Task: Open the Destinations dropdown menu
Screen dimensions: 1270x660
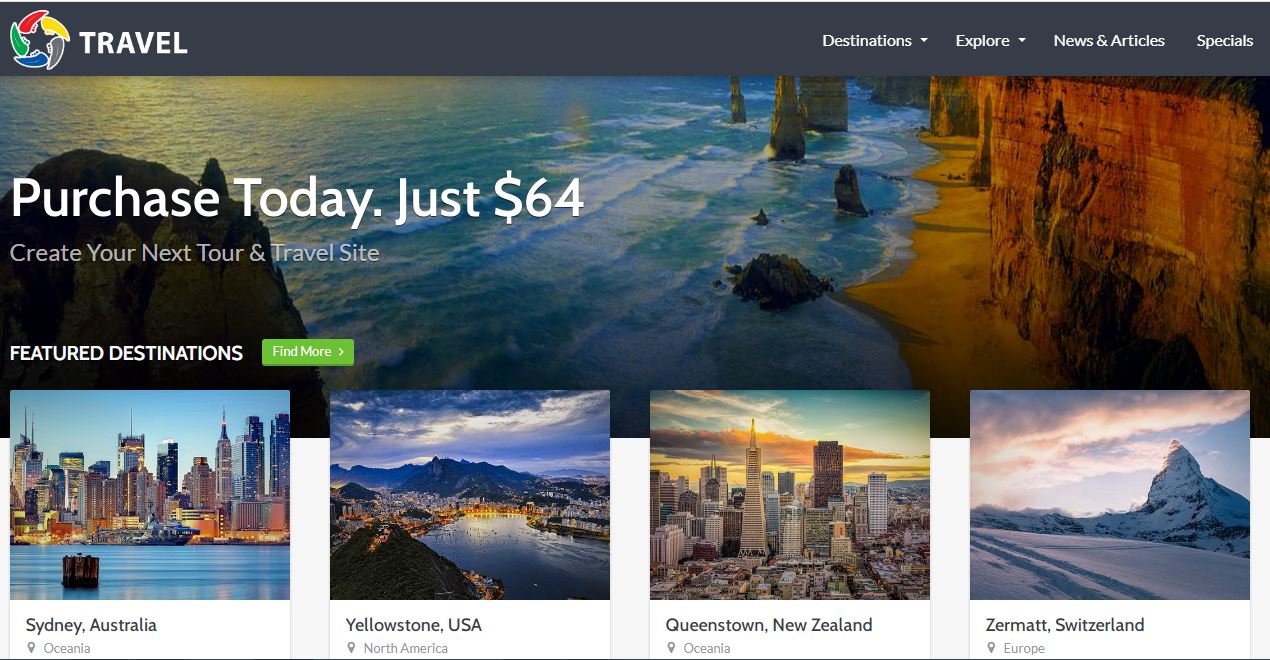Action: [x=875, y=41]
